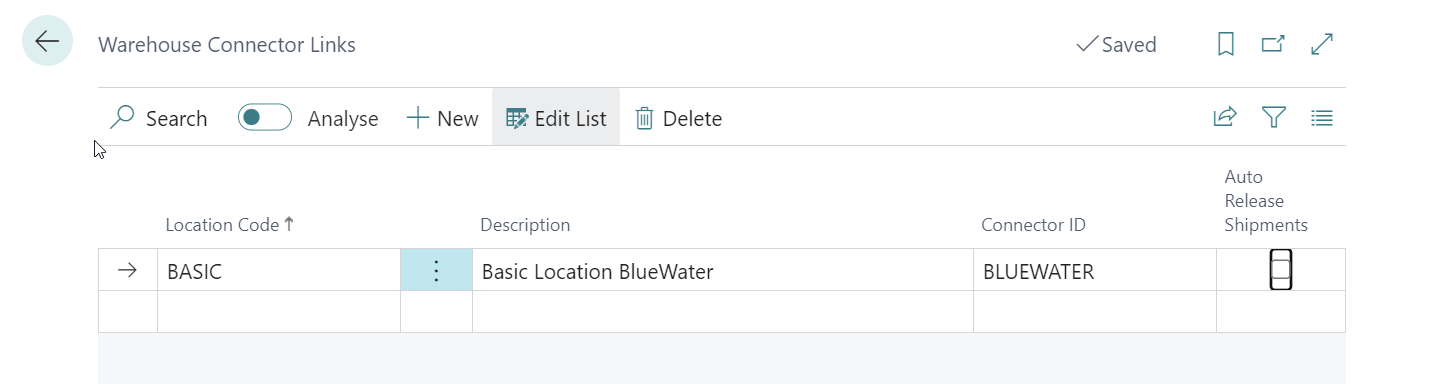Image resolution: width=1437 pixels, height=384 pixels.
Task: Open the filter pane icon
Action: tap(1273, 118)
